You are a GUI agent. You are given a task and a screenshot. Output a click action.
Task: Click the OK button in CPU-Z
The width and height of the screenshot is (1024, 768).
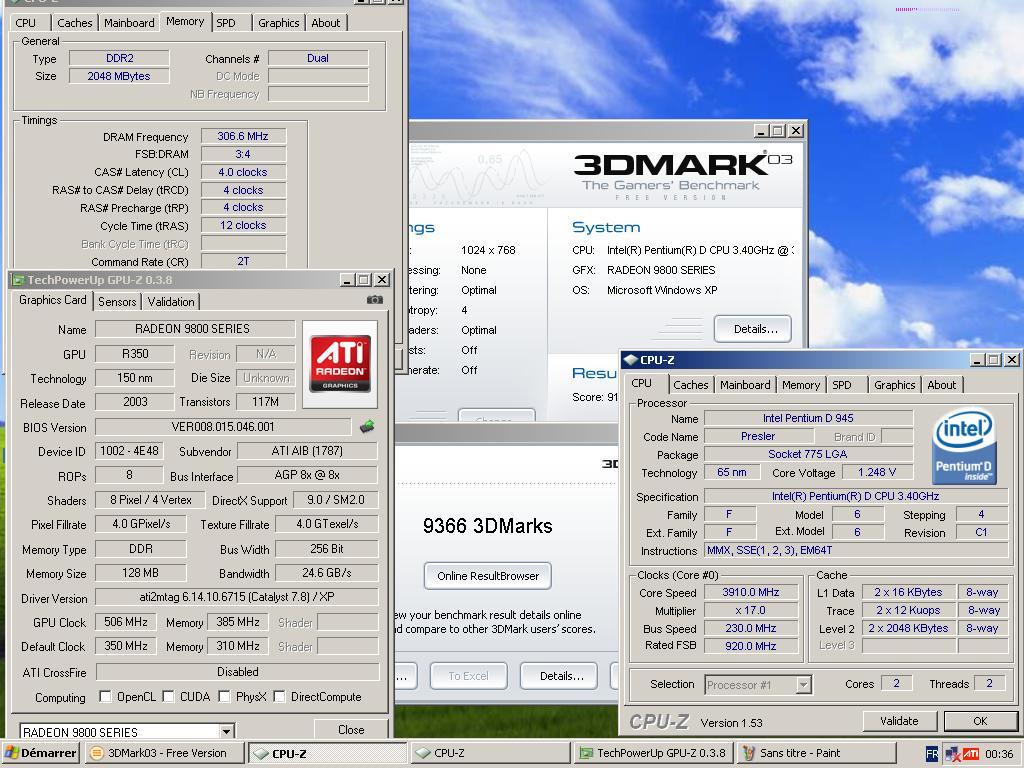tap(980, 721)
